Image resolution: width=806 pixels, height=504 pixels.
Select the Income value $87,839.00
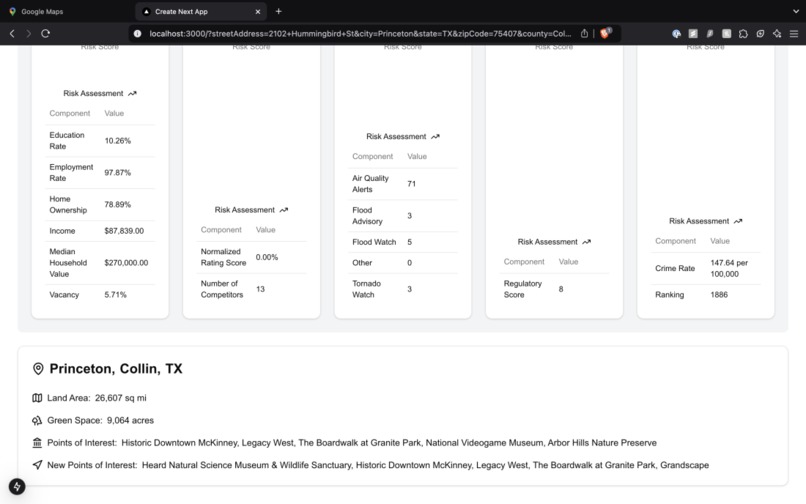click(x=124, y=231)
